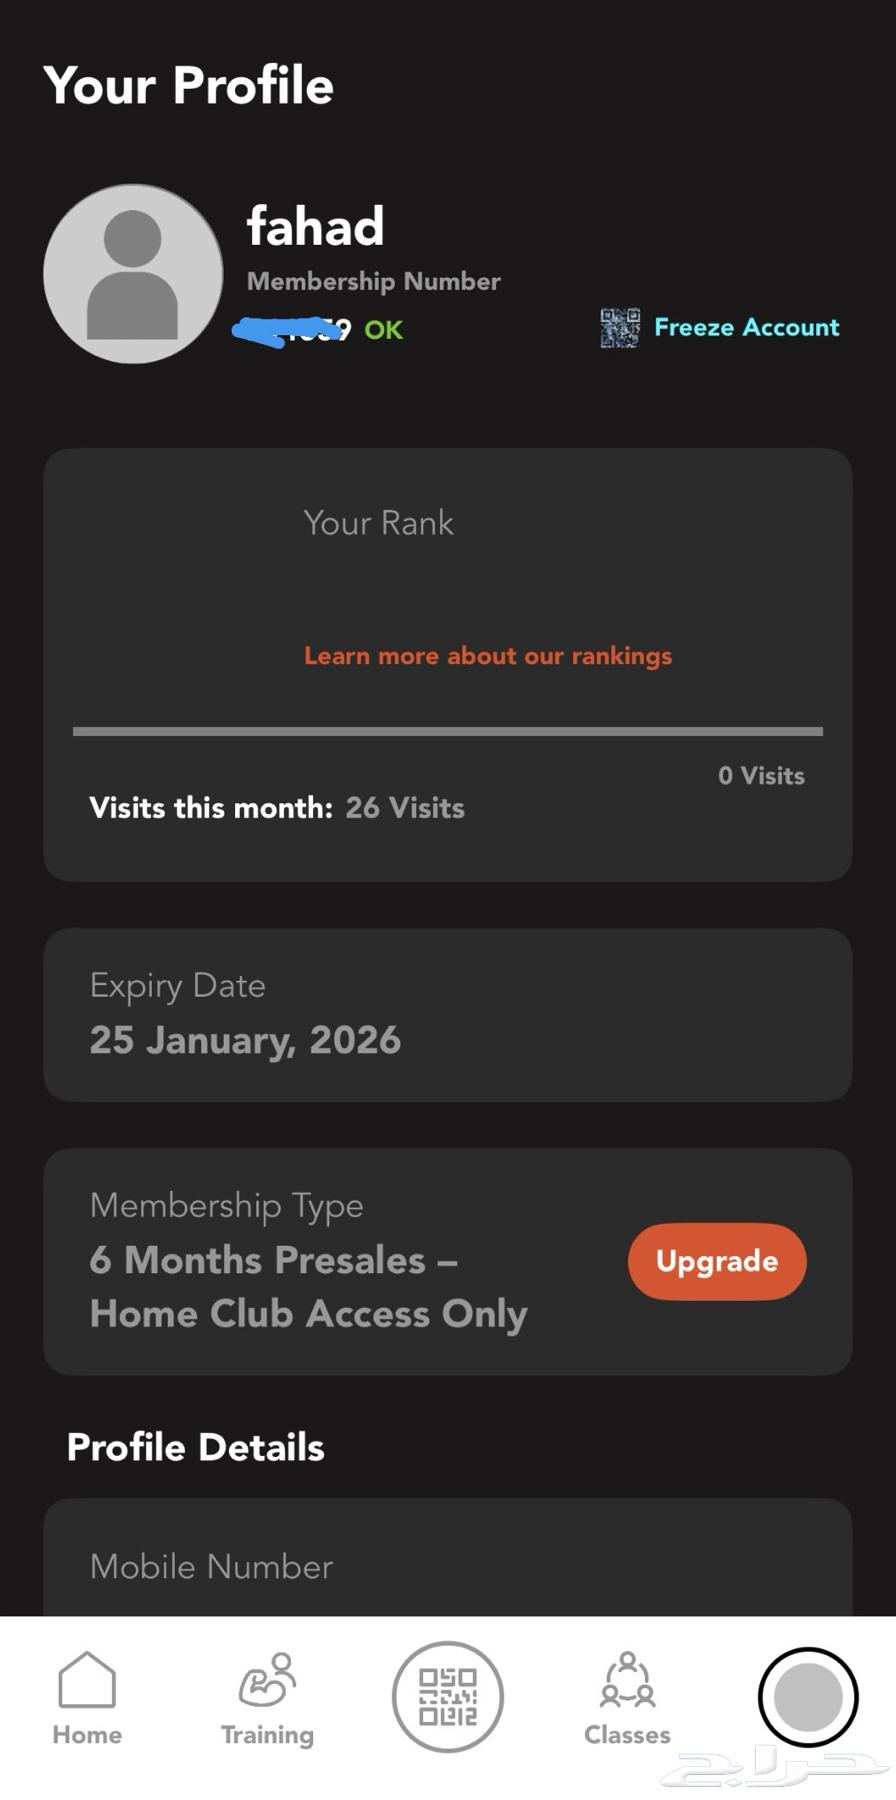Tap the small QR code icon beside Freeze Account

[620, 328]
